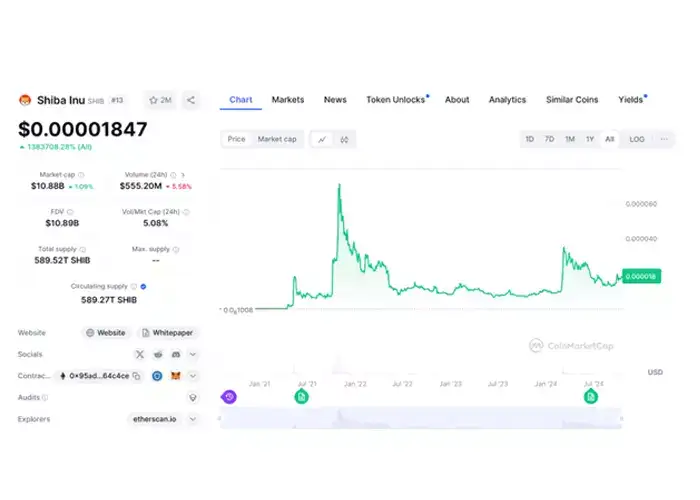Viewport: 700px width, 500px height.
Task: Toggle LOG scale on the chart
Action: (637, 139)
